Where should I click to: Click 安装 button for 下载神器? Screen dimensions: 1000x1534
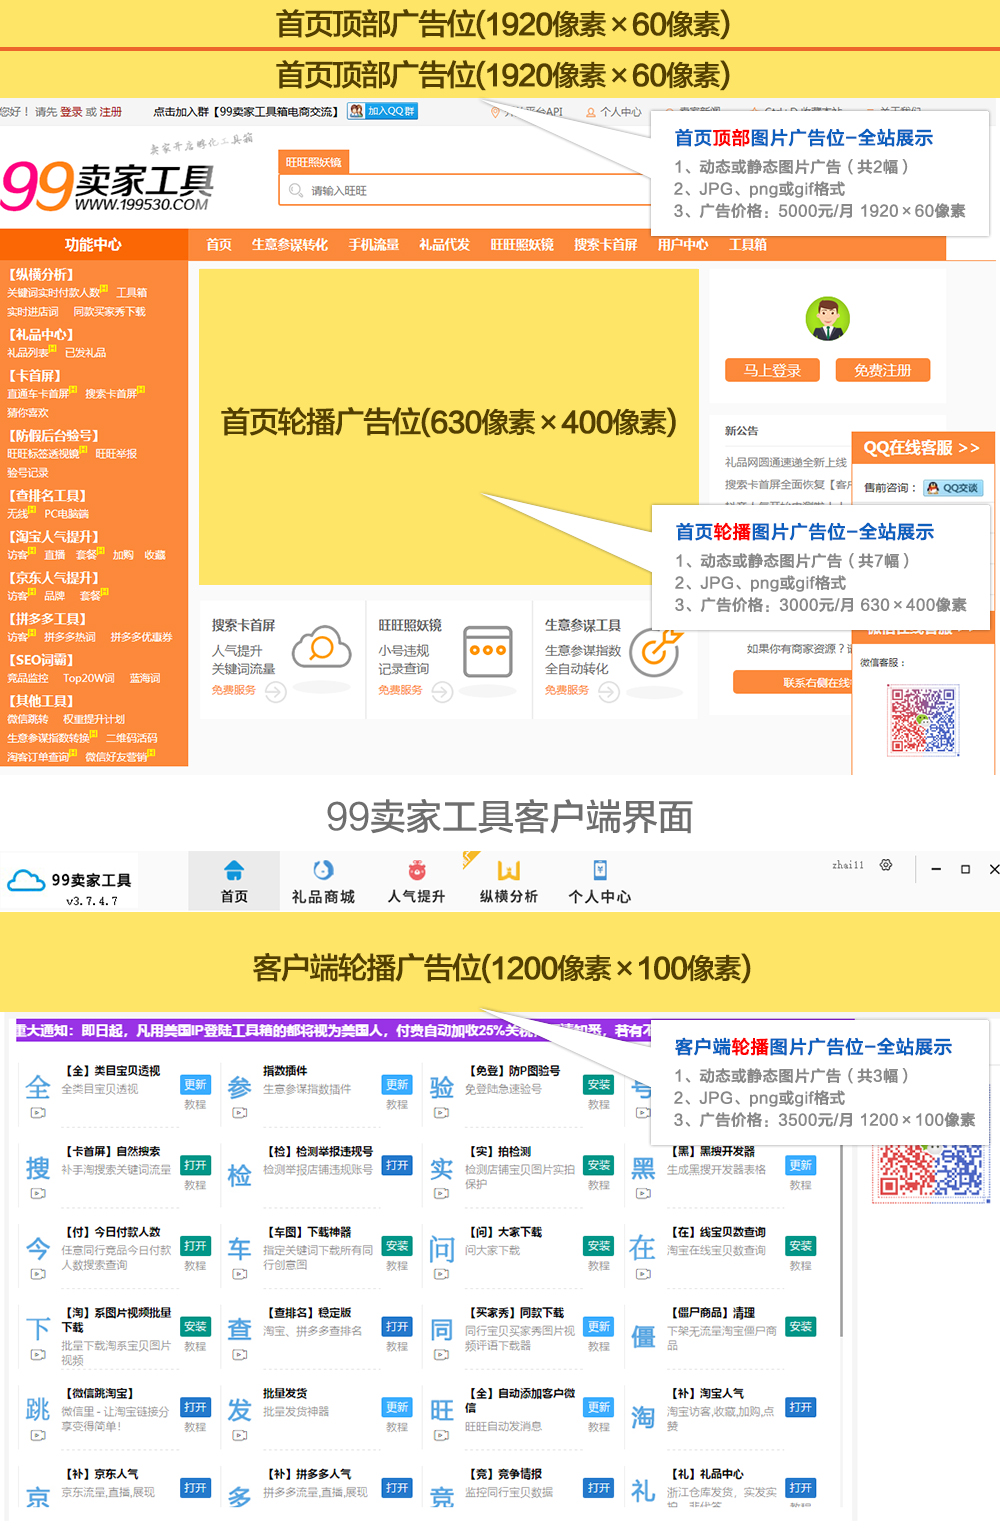click(397, 1246)
